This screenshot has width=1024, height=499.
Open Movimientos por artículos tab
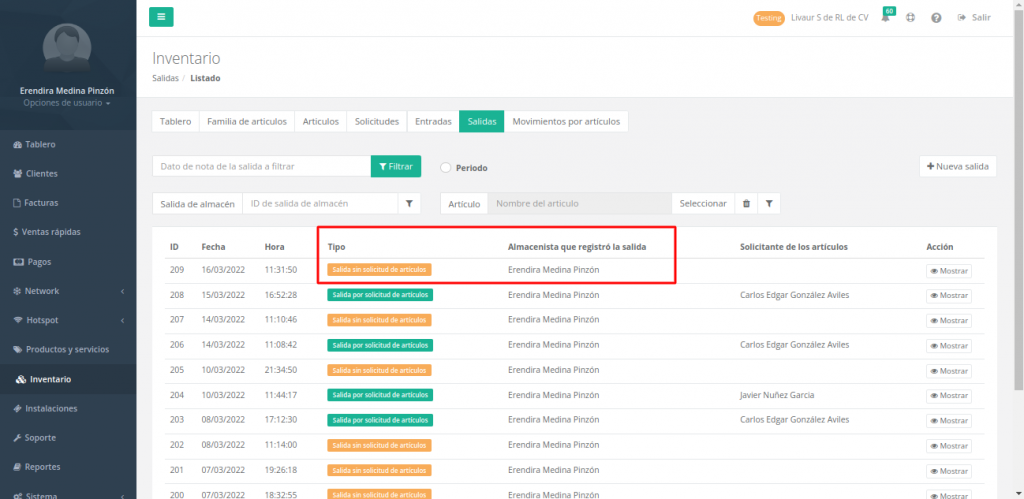566,122
